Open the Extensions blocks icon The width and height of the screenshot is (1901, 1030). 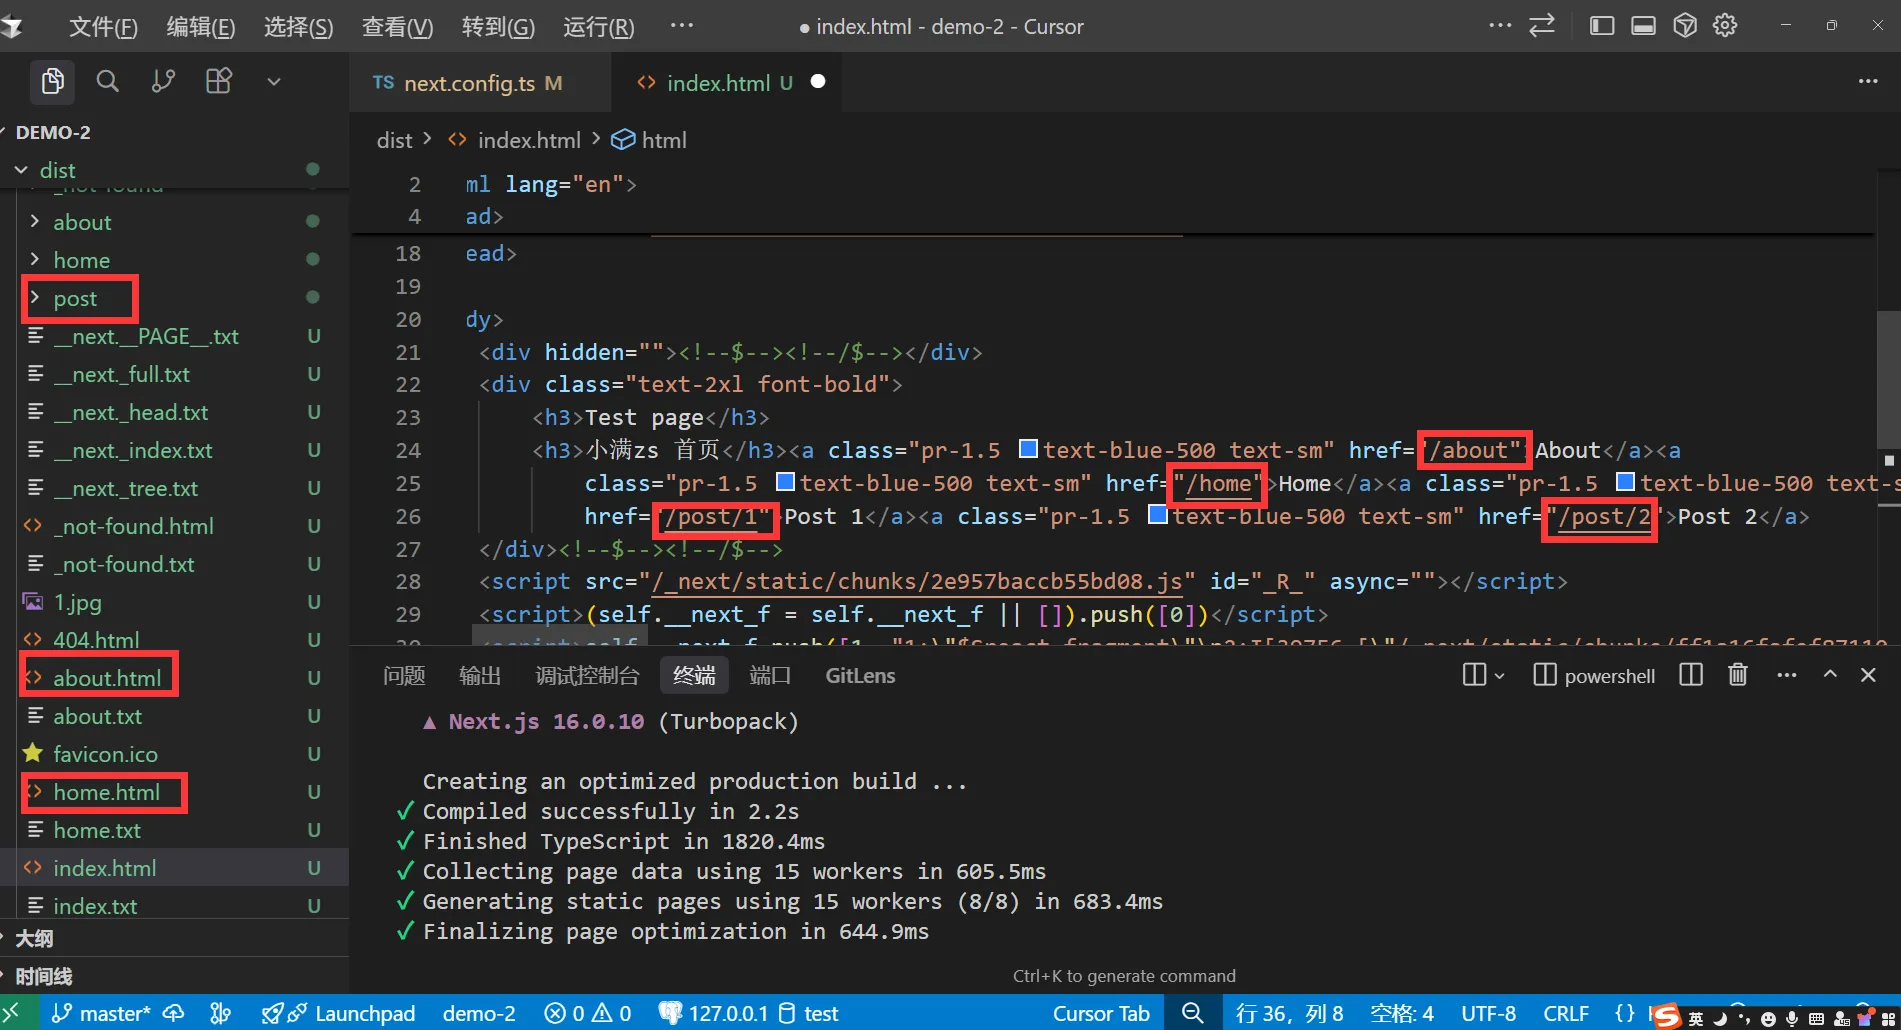(218, 81)
